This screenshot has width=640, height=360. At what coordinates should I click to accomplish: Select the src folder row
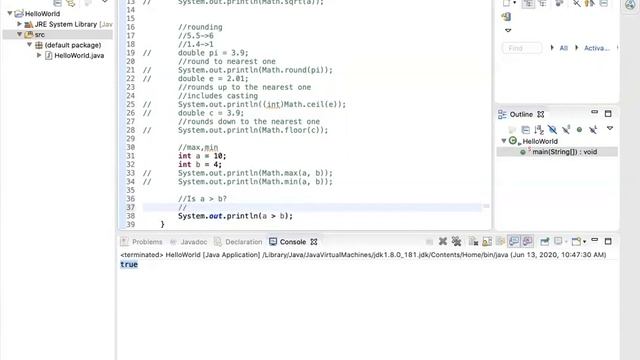[58, 35]
